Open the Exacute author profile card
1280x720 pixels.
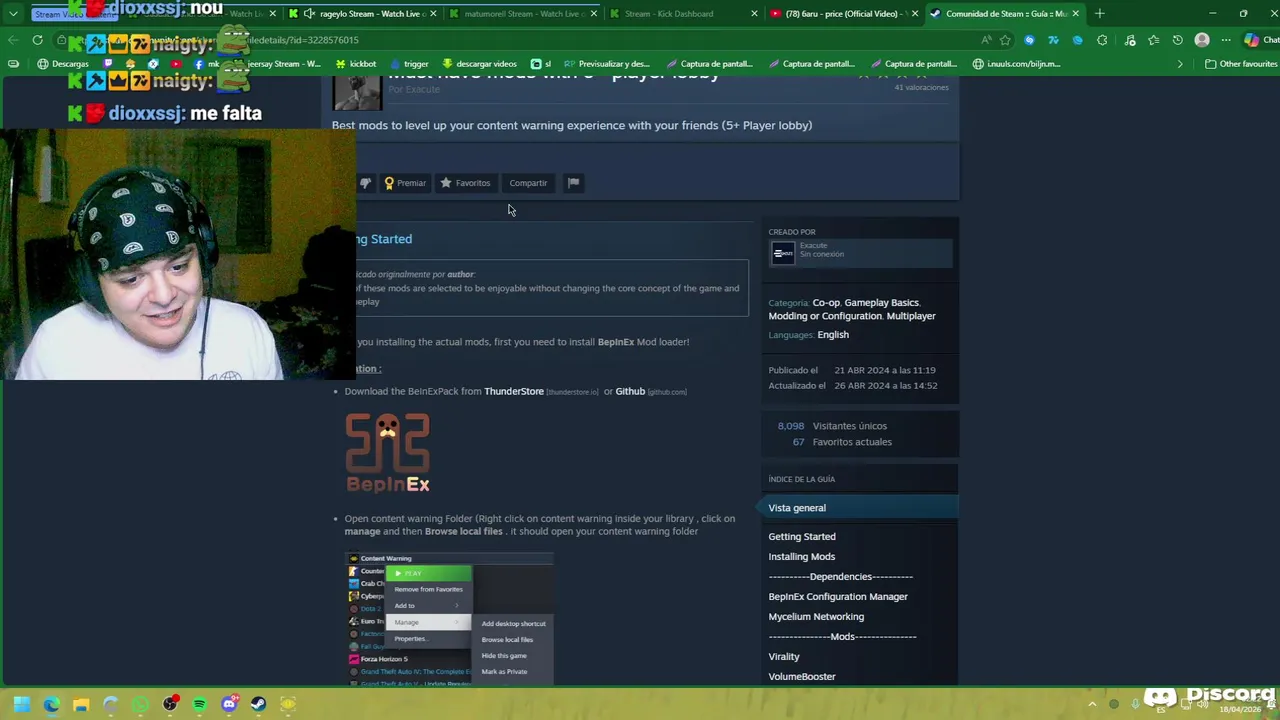[860, 253]
